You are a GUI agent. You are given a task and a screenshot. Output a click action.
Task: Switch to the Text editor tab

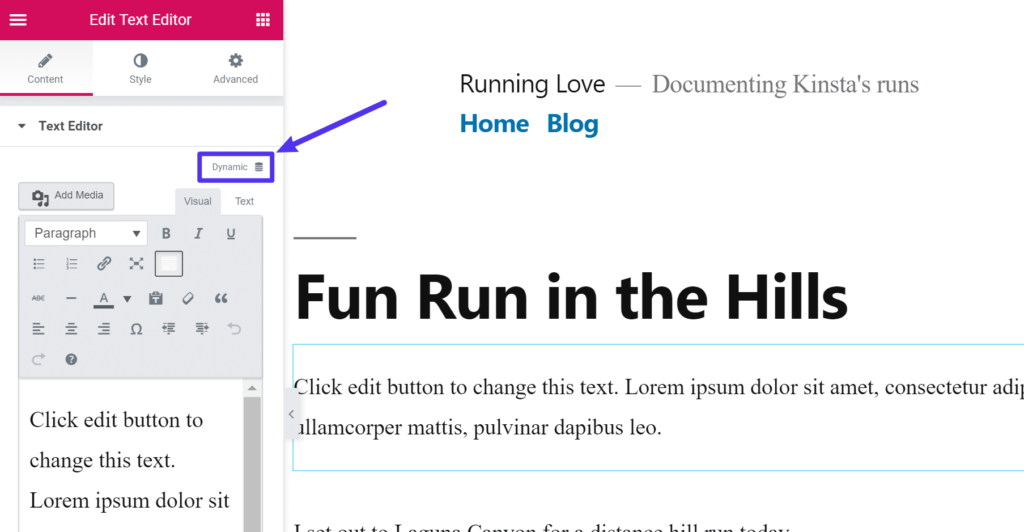(x=244, y=201)
